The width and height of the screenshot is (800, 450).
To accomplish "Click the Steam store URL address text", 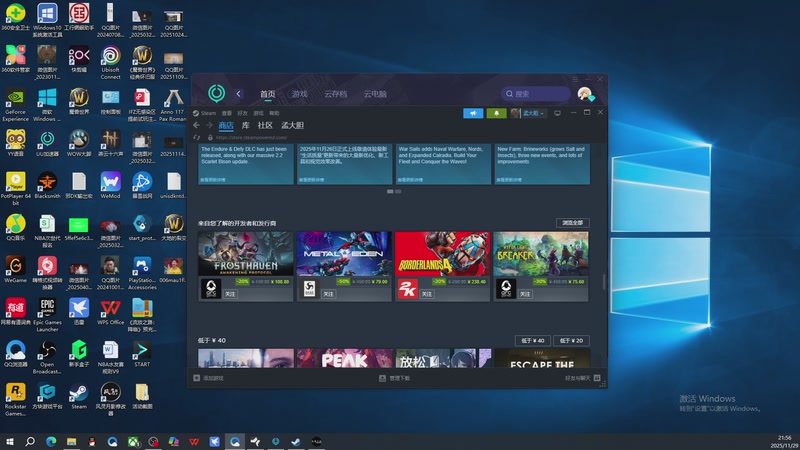I will pyautogui.click(x=251, y=137).
